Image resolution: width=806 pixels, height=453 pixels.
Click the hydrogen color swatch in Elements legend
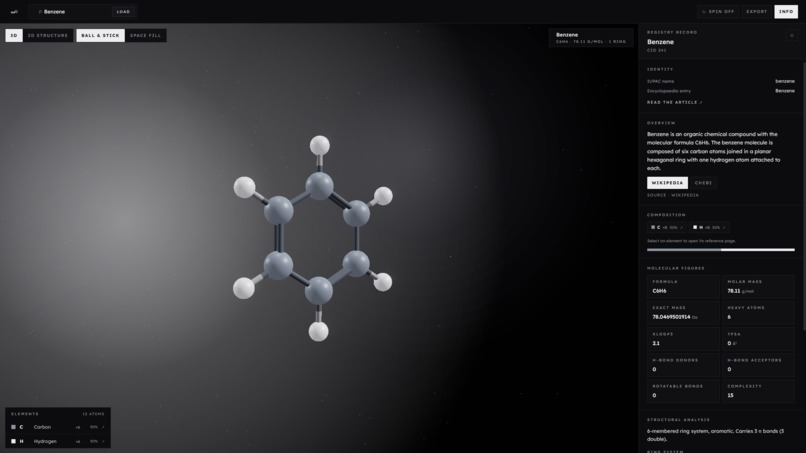coord(13,441)
